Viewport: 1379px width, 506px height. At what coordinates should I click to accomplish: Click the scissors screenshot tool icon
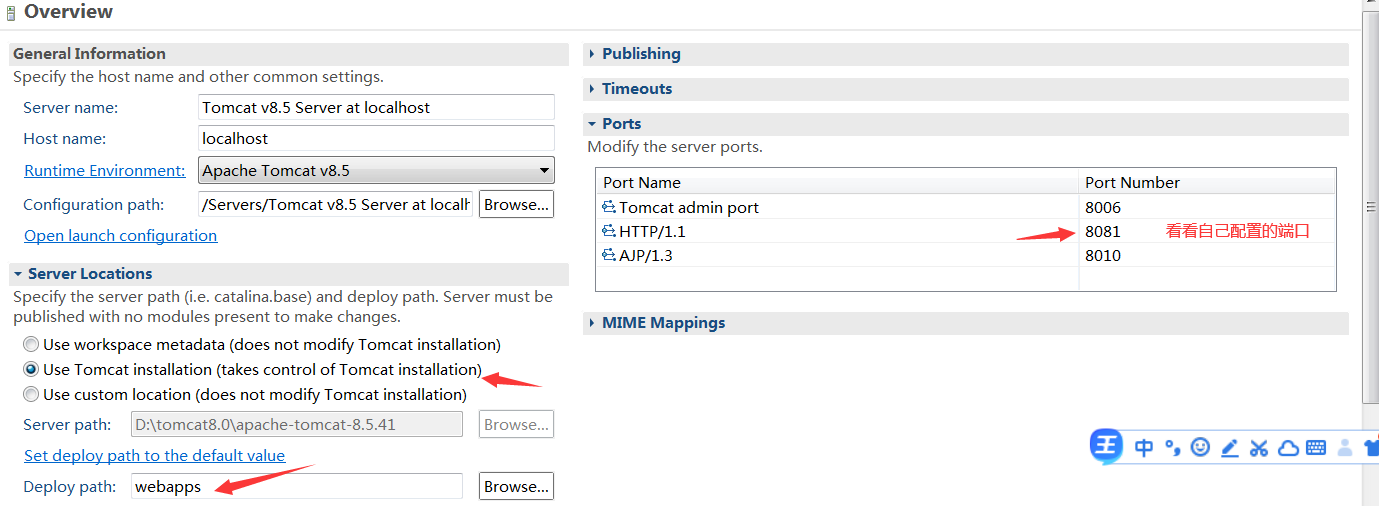pyautogui.click(x=1259, y=448)
